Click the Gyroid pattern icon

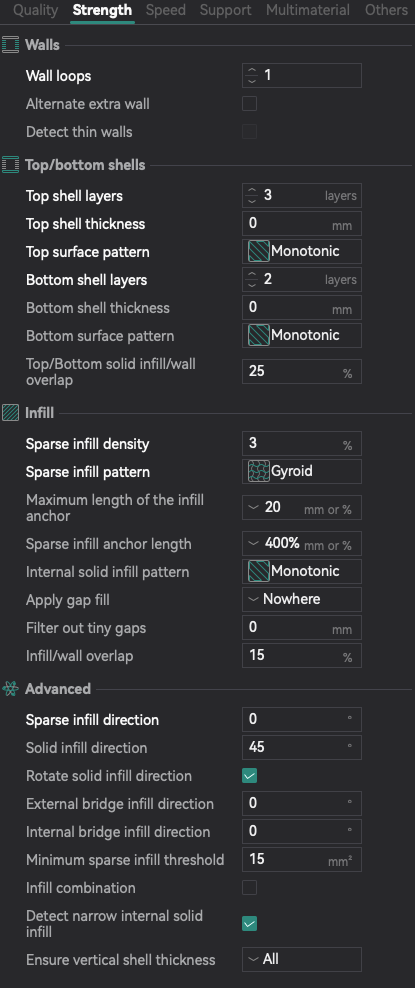click(x=259, y=471)
